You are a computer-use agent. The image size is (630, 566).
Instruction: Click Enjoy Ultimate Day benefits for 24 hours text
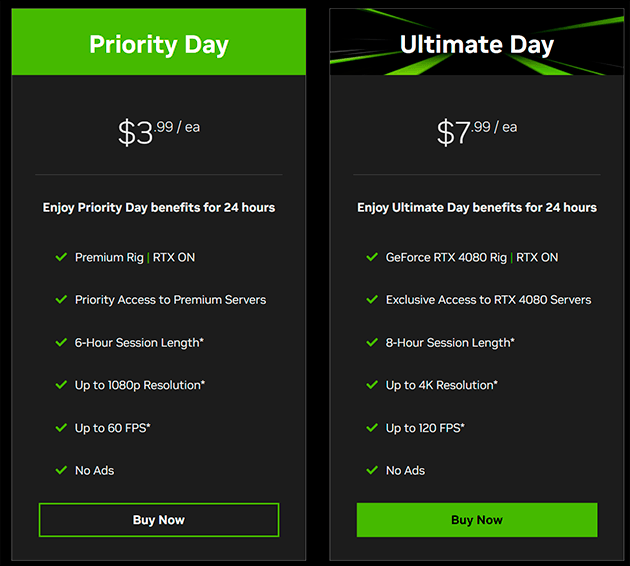tap(477, 208)
